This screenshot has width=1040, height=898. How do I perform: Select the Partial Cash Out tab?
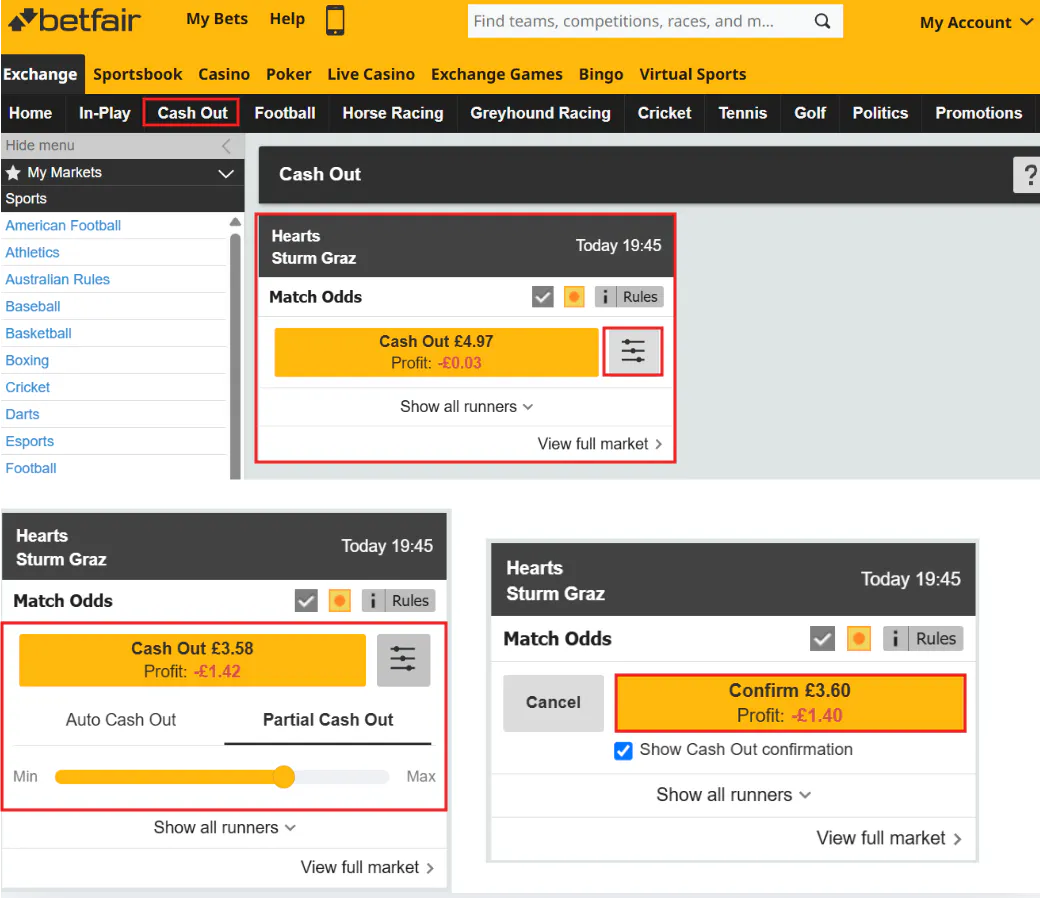pos(328,720)
